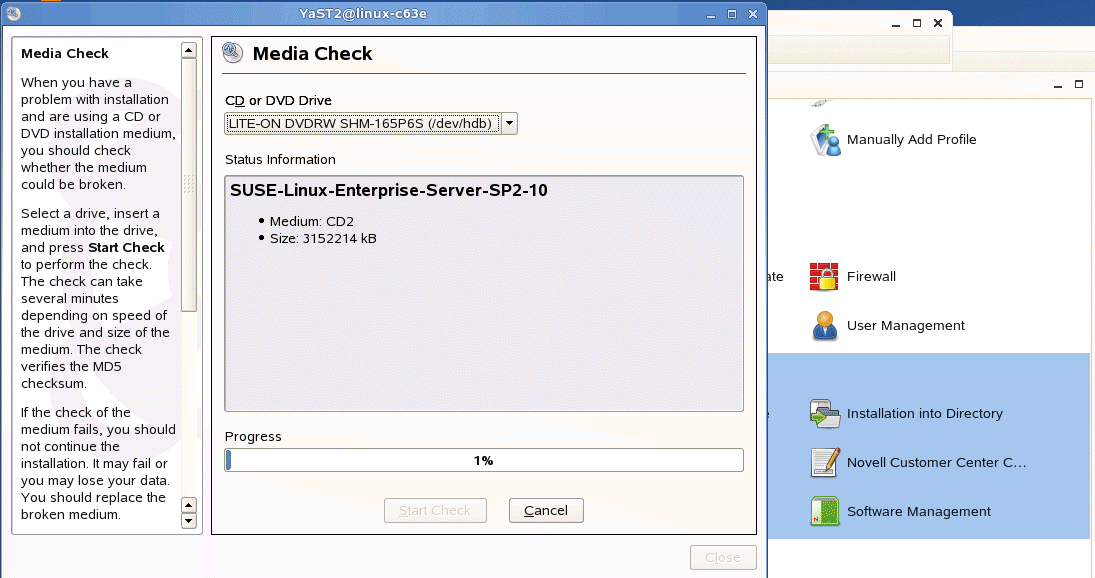The height and width of the screenshot is (578, 1095).
Task: Open the YaST2 window menu icon in title bar
Action: [x=13, y=13]
